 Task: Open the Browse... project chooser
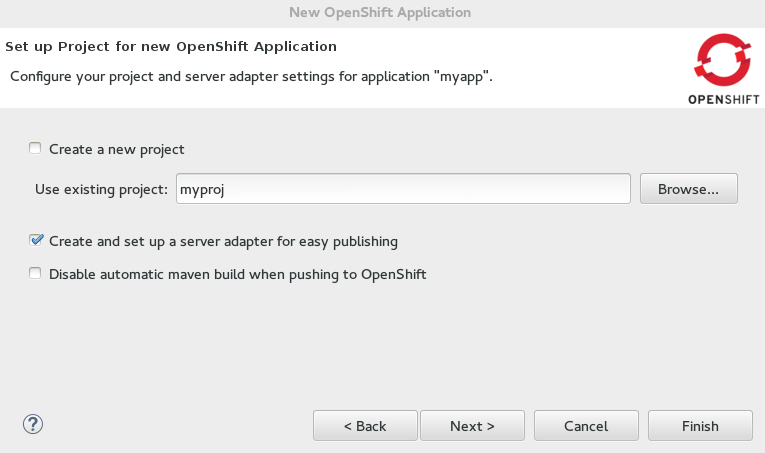pos(688,189)
